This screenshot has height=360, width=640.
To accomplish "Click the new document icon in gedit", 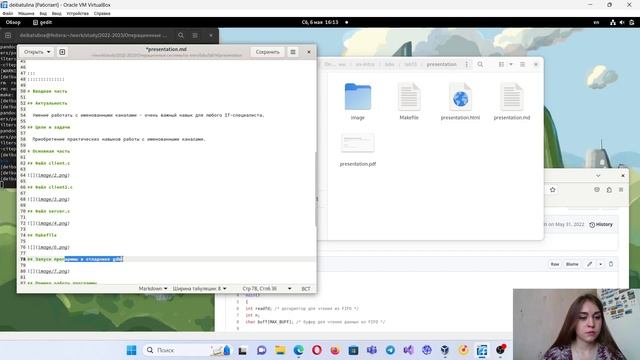I will point(62,52).
